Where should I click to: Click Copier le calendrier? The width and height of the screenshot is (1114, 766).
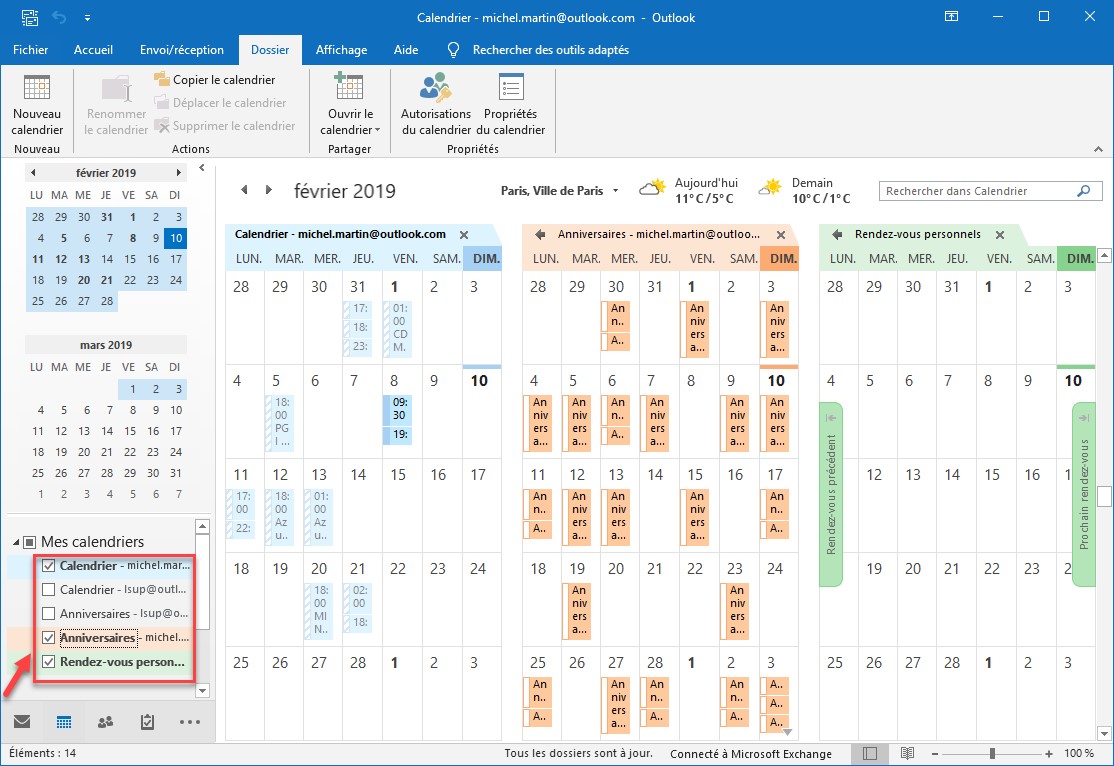click(x=214, y=79)
